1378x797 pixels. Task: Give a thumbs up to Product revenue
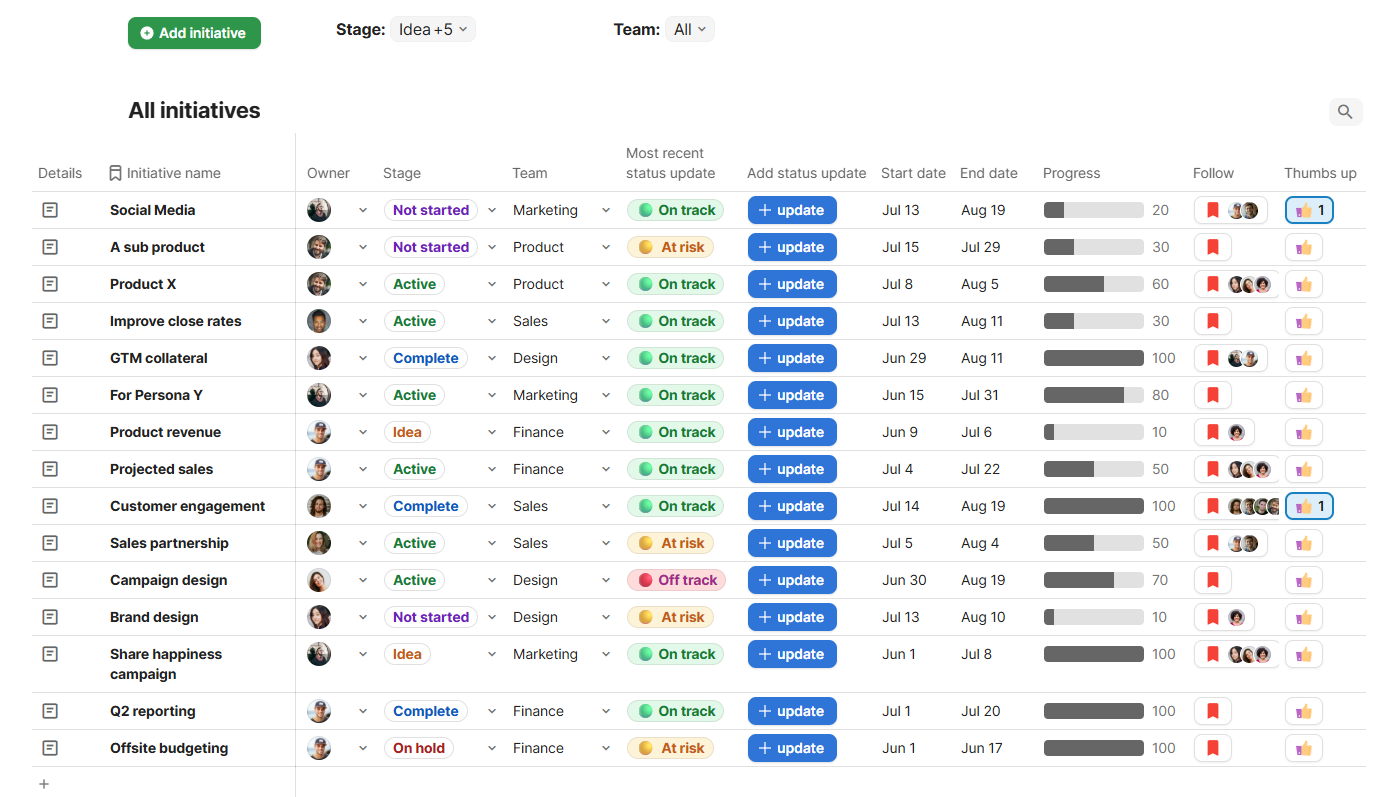pos(1303,431)
